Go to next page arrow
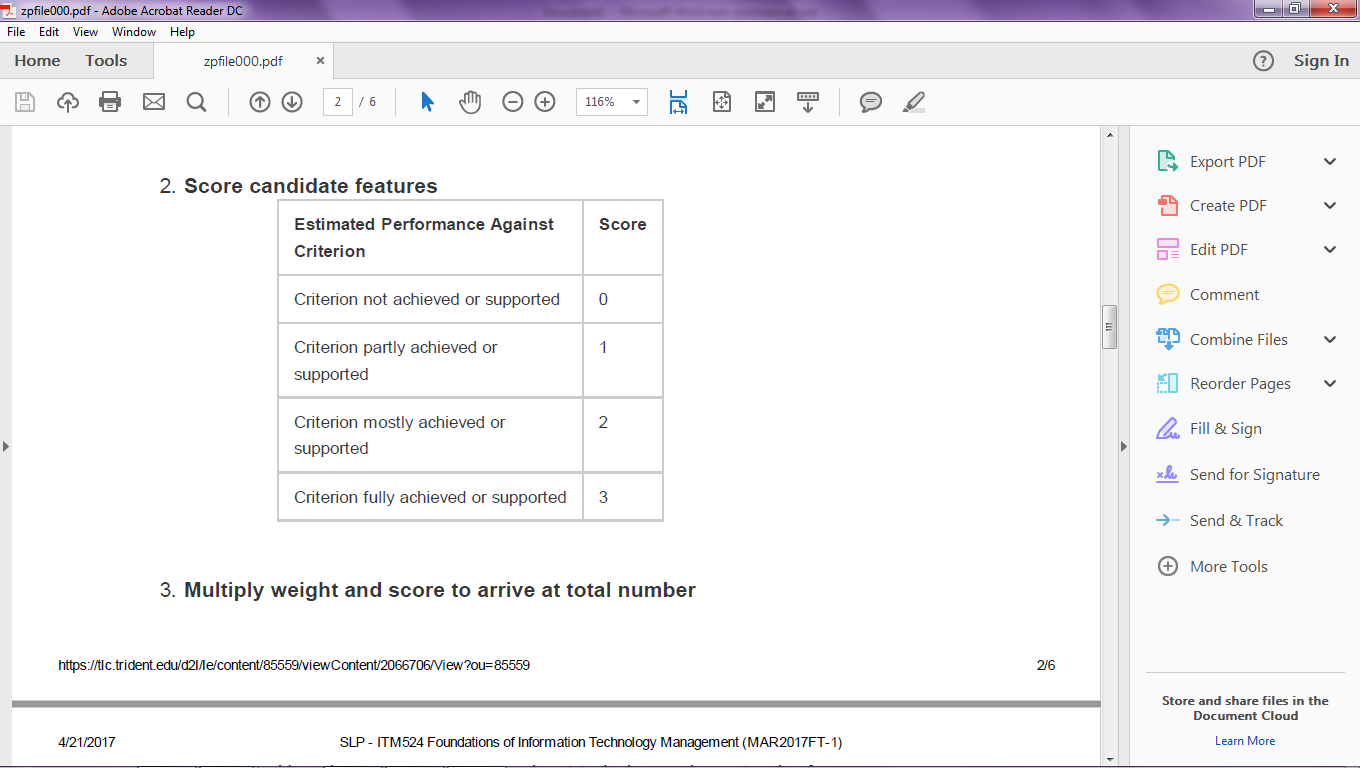Viewport: 1360px width, 768px height. tap(292, 102)
